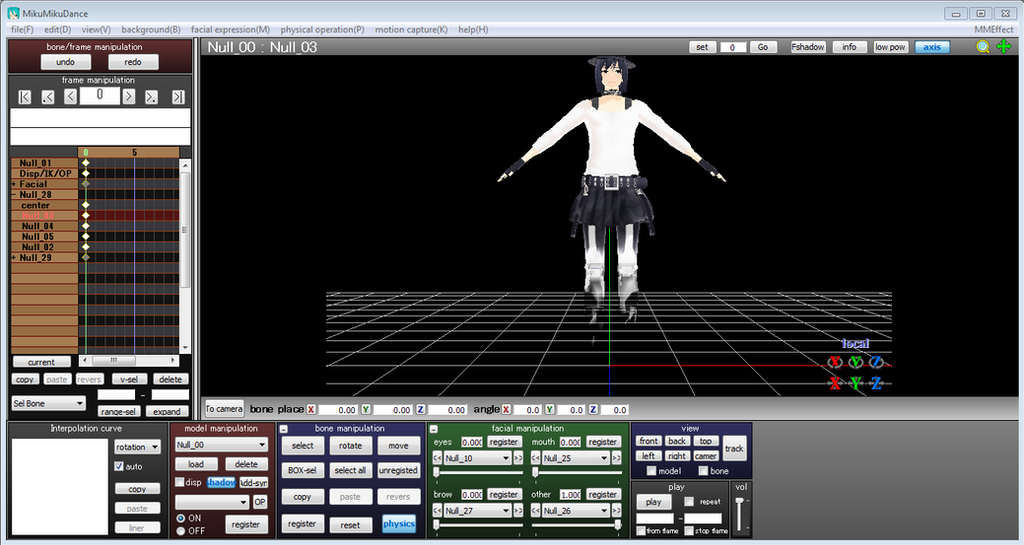Image resolution: width=1024 pixels, height=545 pixels.
Task: Toggle the axis button in viewport toolbar
Action: tap(932, 47)
